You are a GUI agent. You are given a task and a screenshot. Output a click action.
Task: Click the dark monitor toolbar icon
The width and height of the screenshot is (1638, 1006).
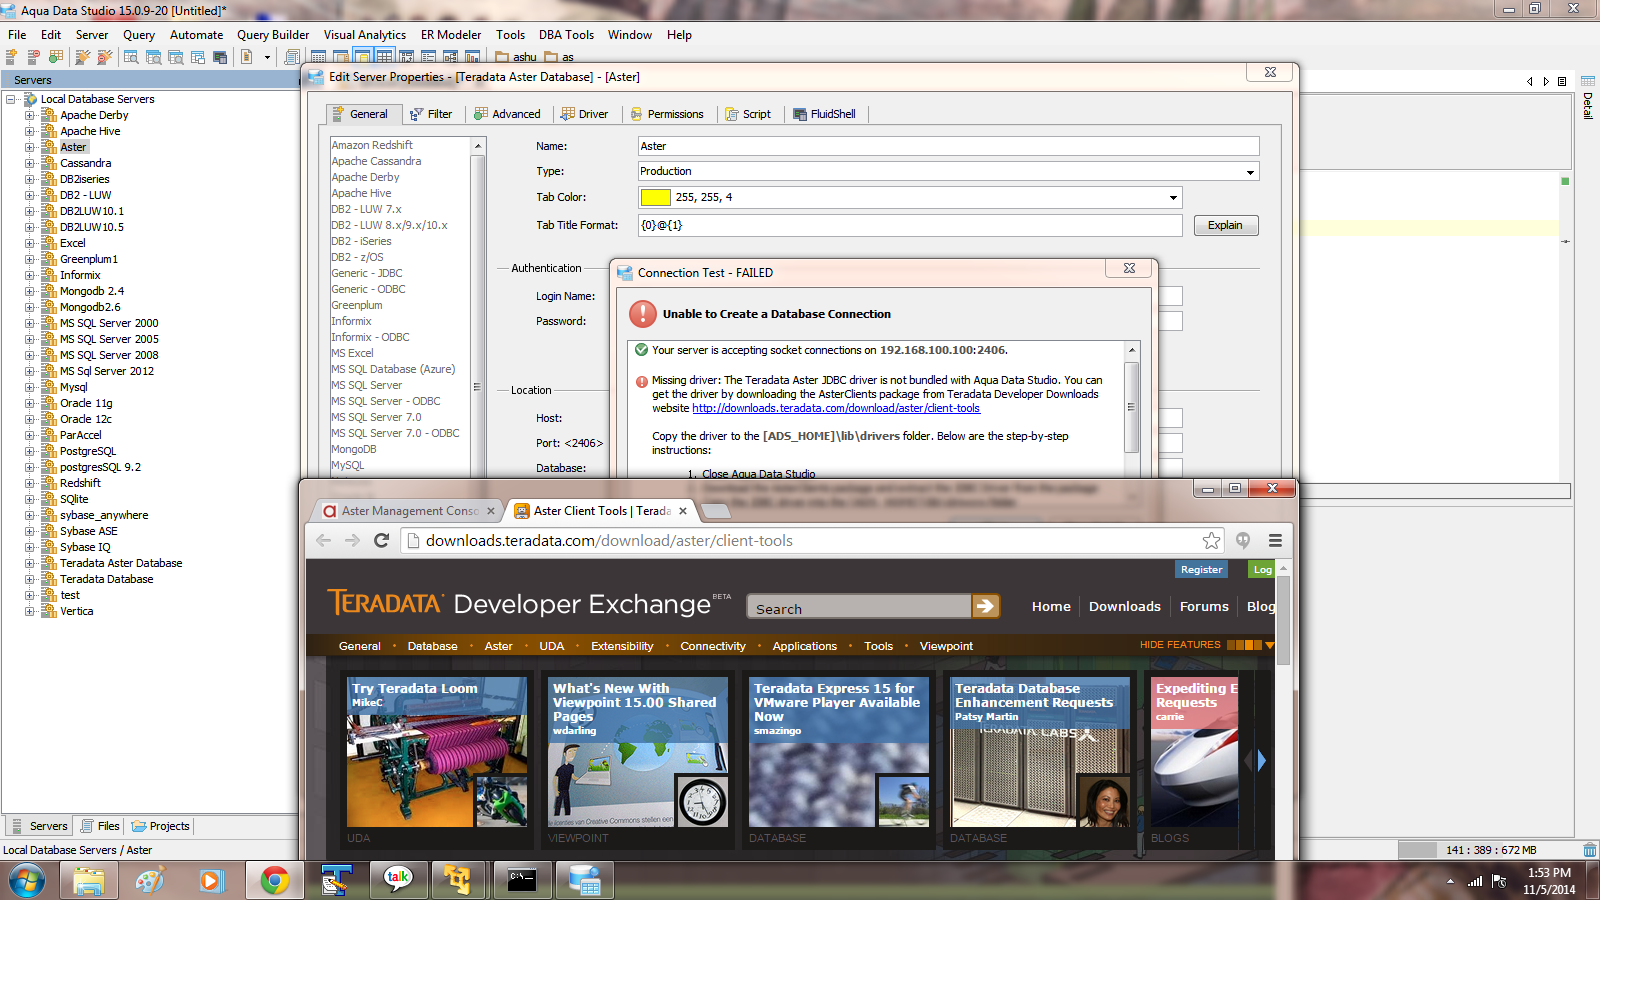point(220,57)
